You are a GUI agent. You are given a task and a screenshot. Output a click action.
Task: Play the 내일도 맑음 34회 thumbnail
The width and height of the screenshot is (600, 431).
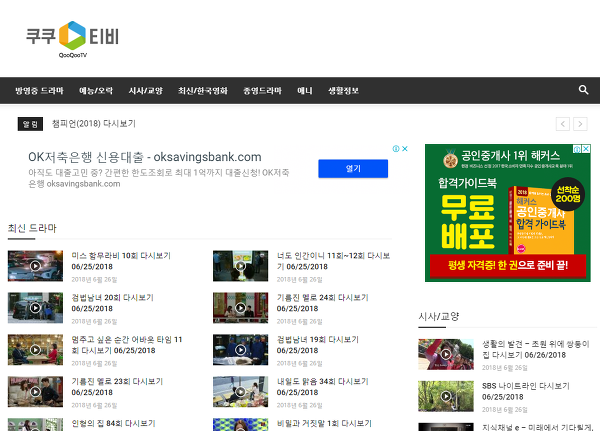point(240,392)
